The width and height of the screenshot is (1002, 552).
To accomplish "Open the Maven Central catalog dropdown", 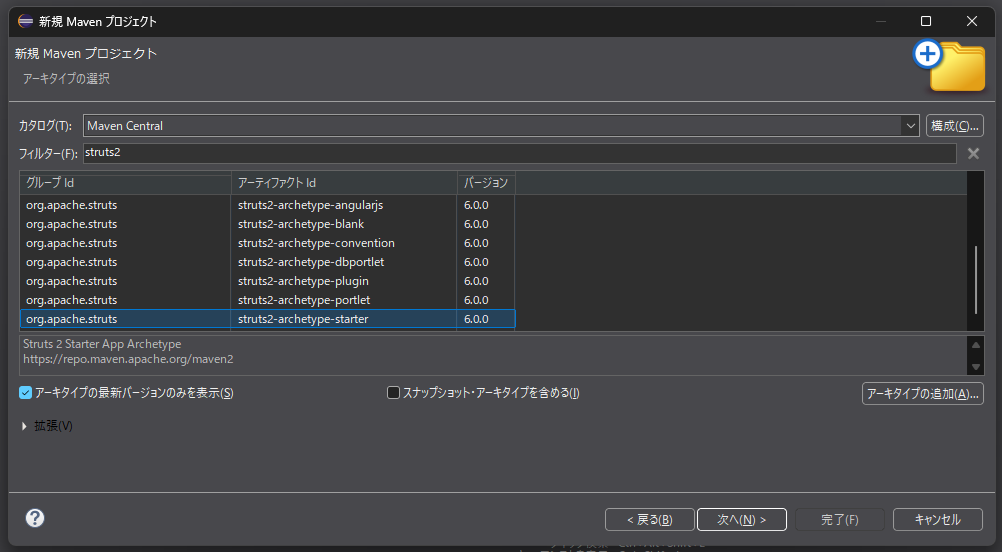I will coord(911,126).
